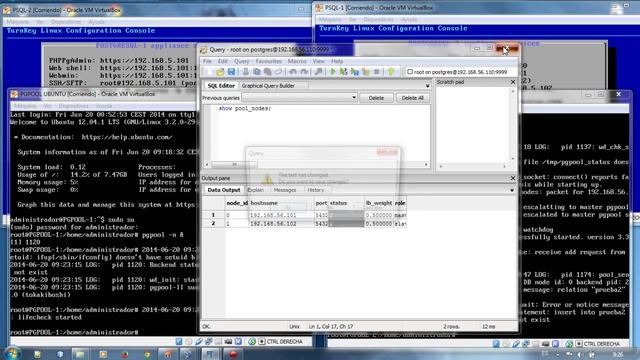Open the View menu in Query window
640x360 pixels.
click(318, 61)
